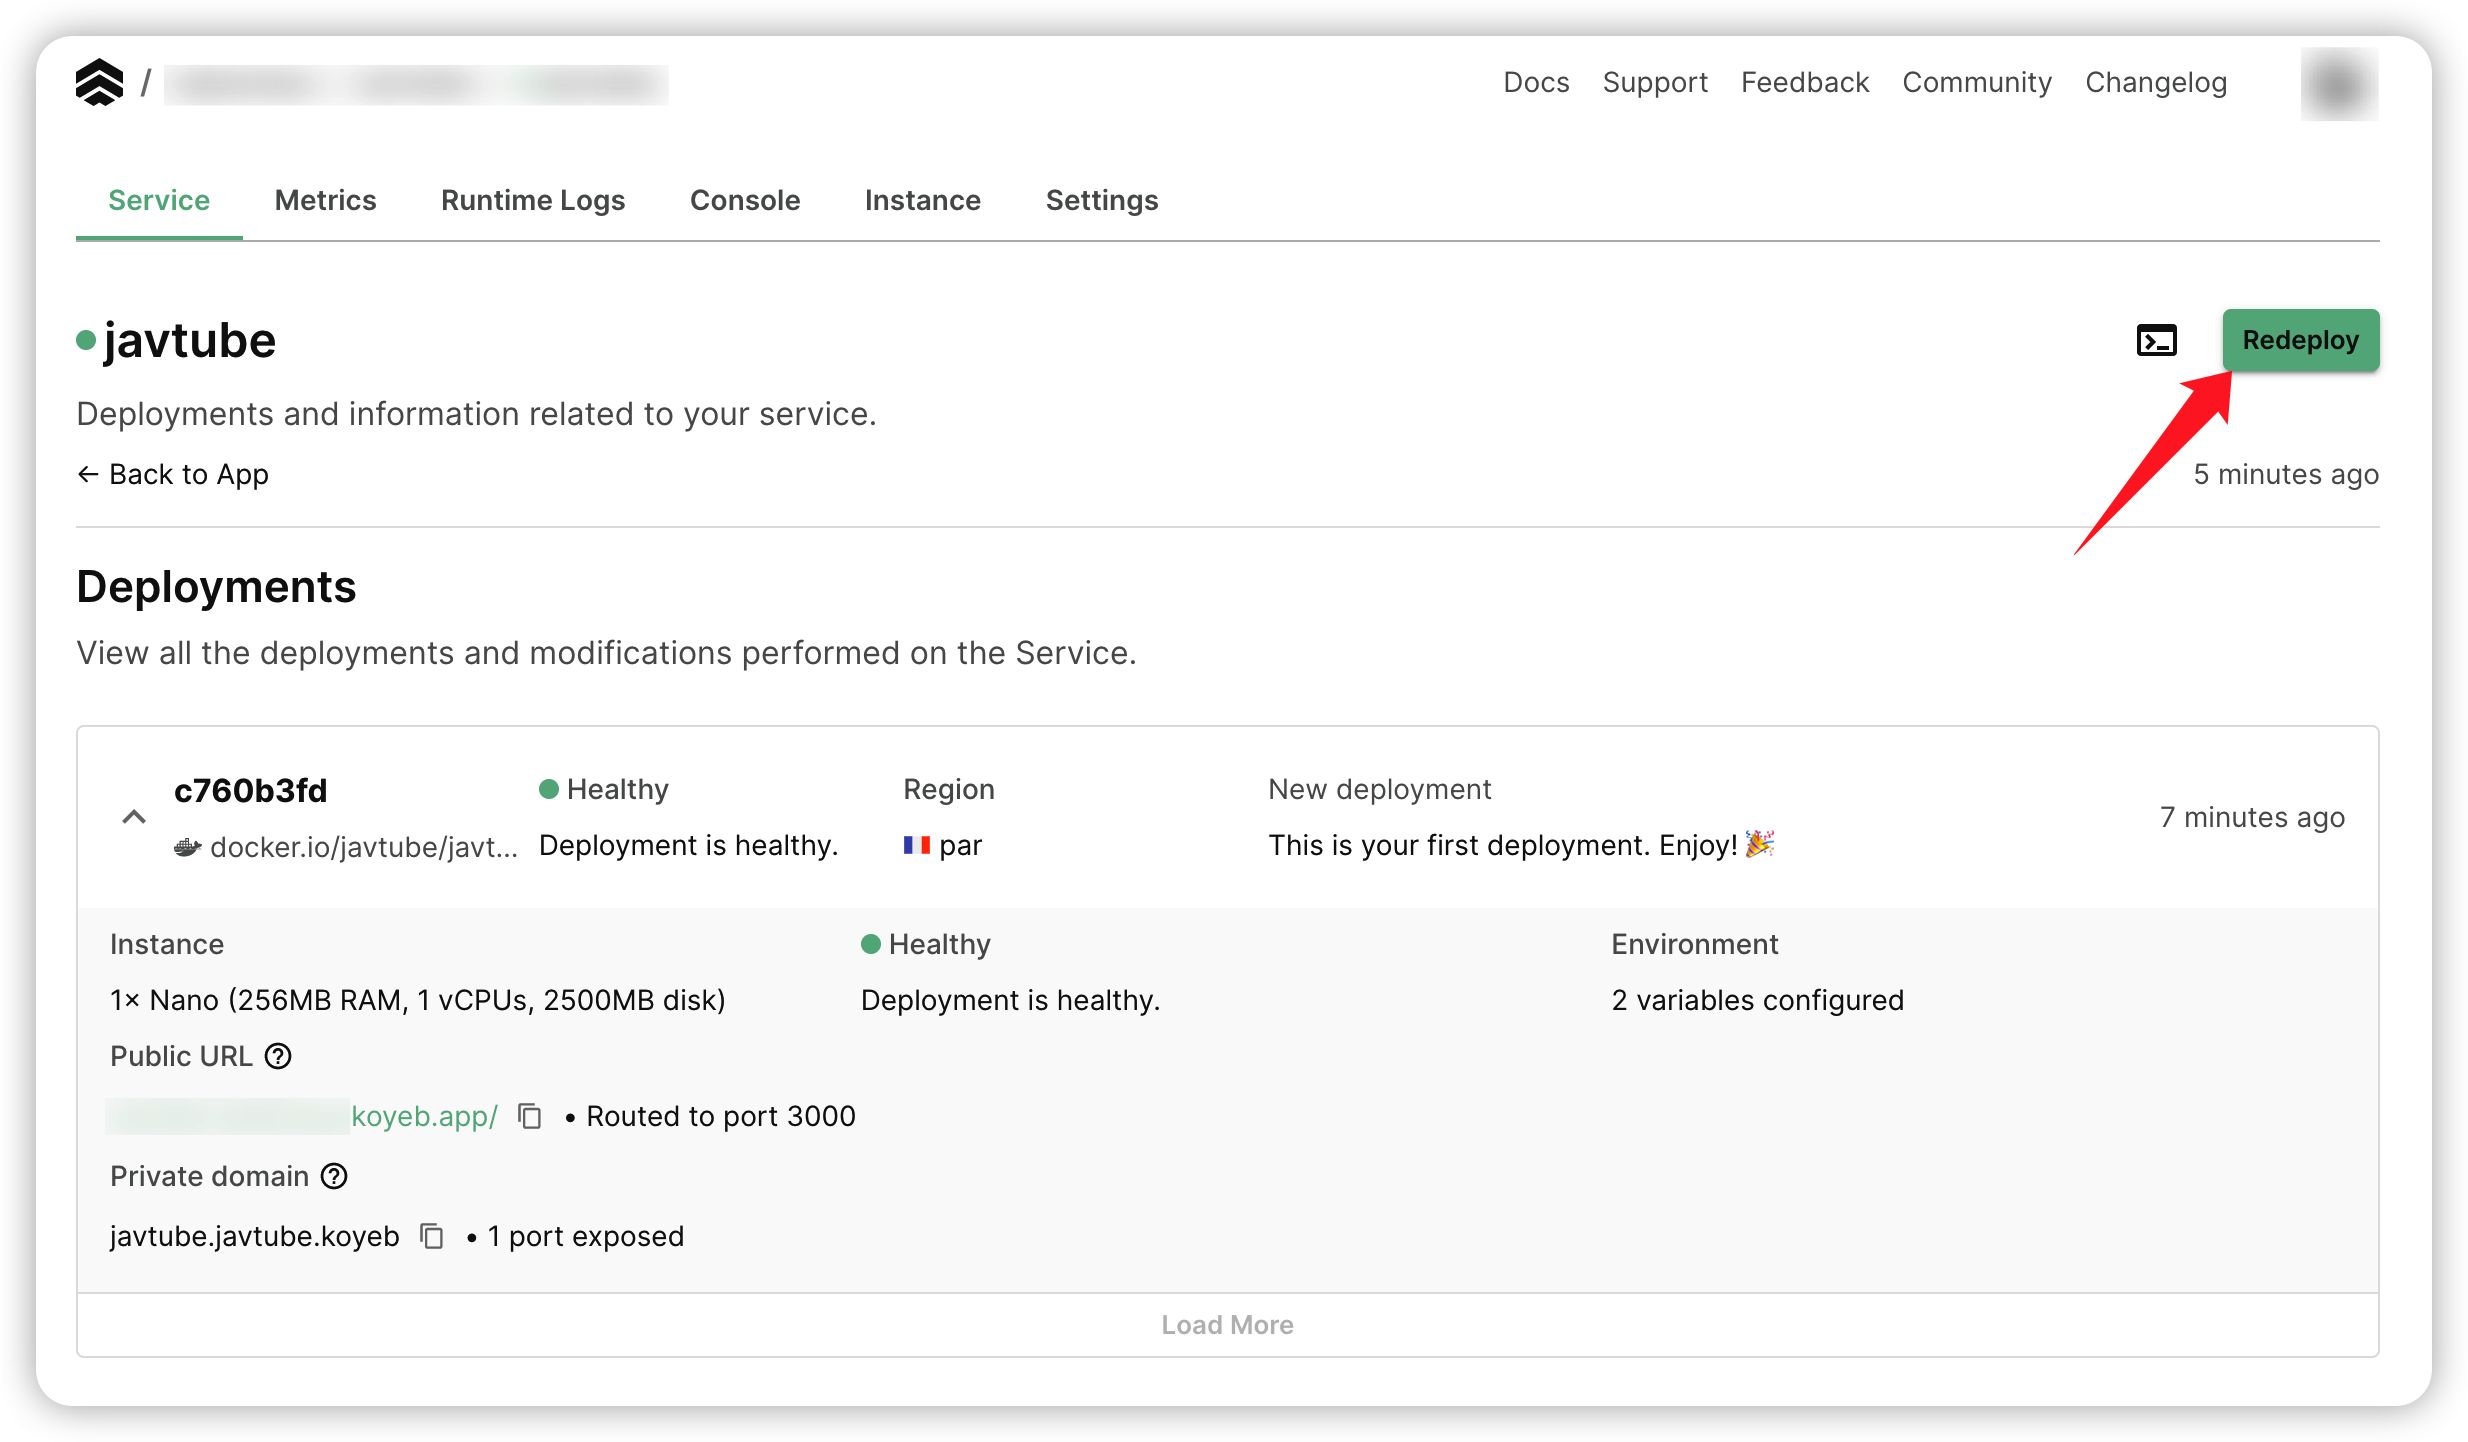Click the 'New deployment' label

tap(1380, 789)
